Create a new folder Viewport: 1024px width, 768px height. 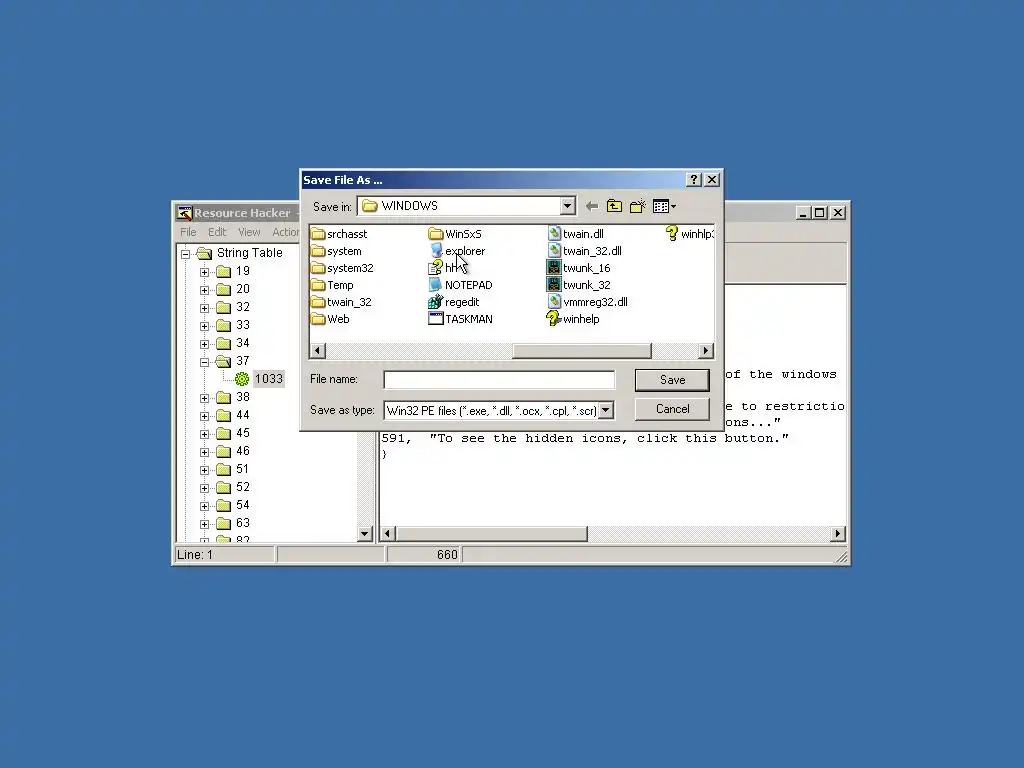(637, 206)
